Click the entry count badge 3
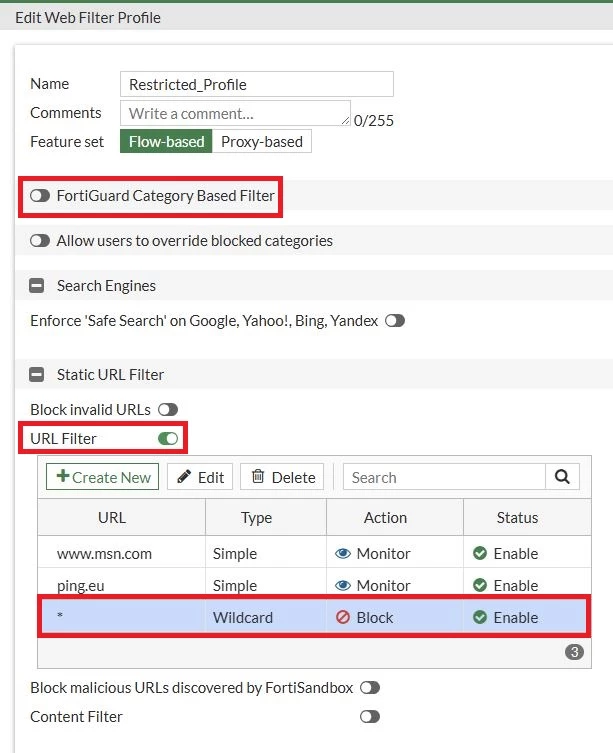Screen dimensions: 613x753 574,652
